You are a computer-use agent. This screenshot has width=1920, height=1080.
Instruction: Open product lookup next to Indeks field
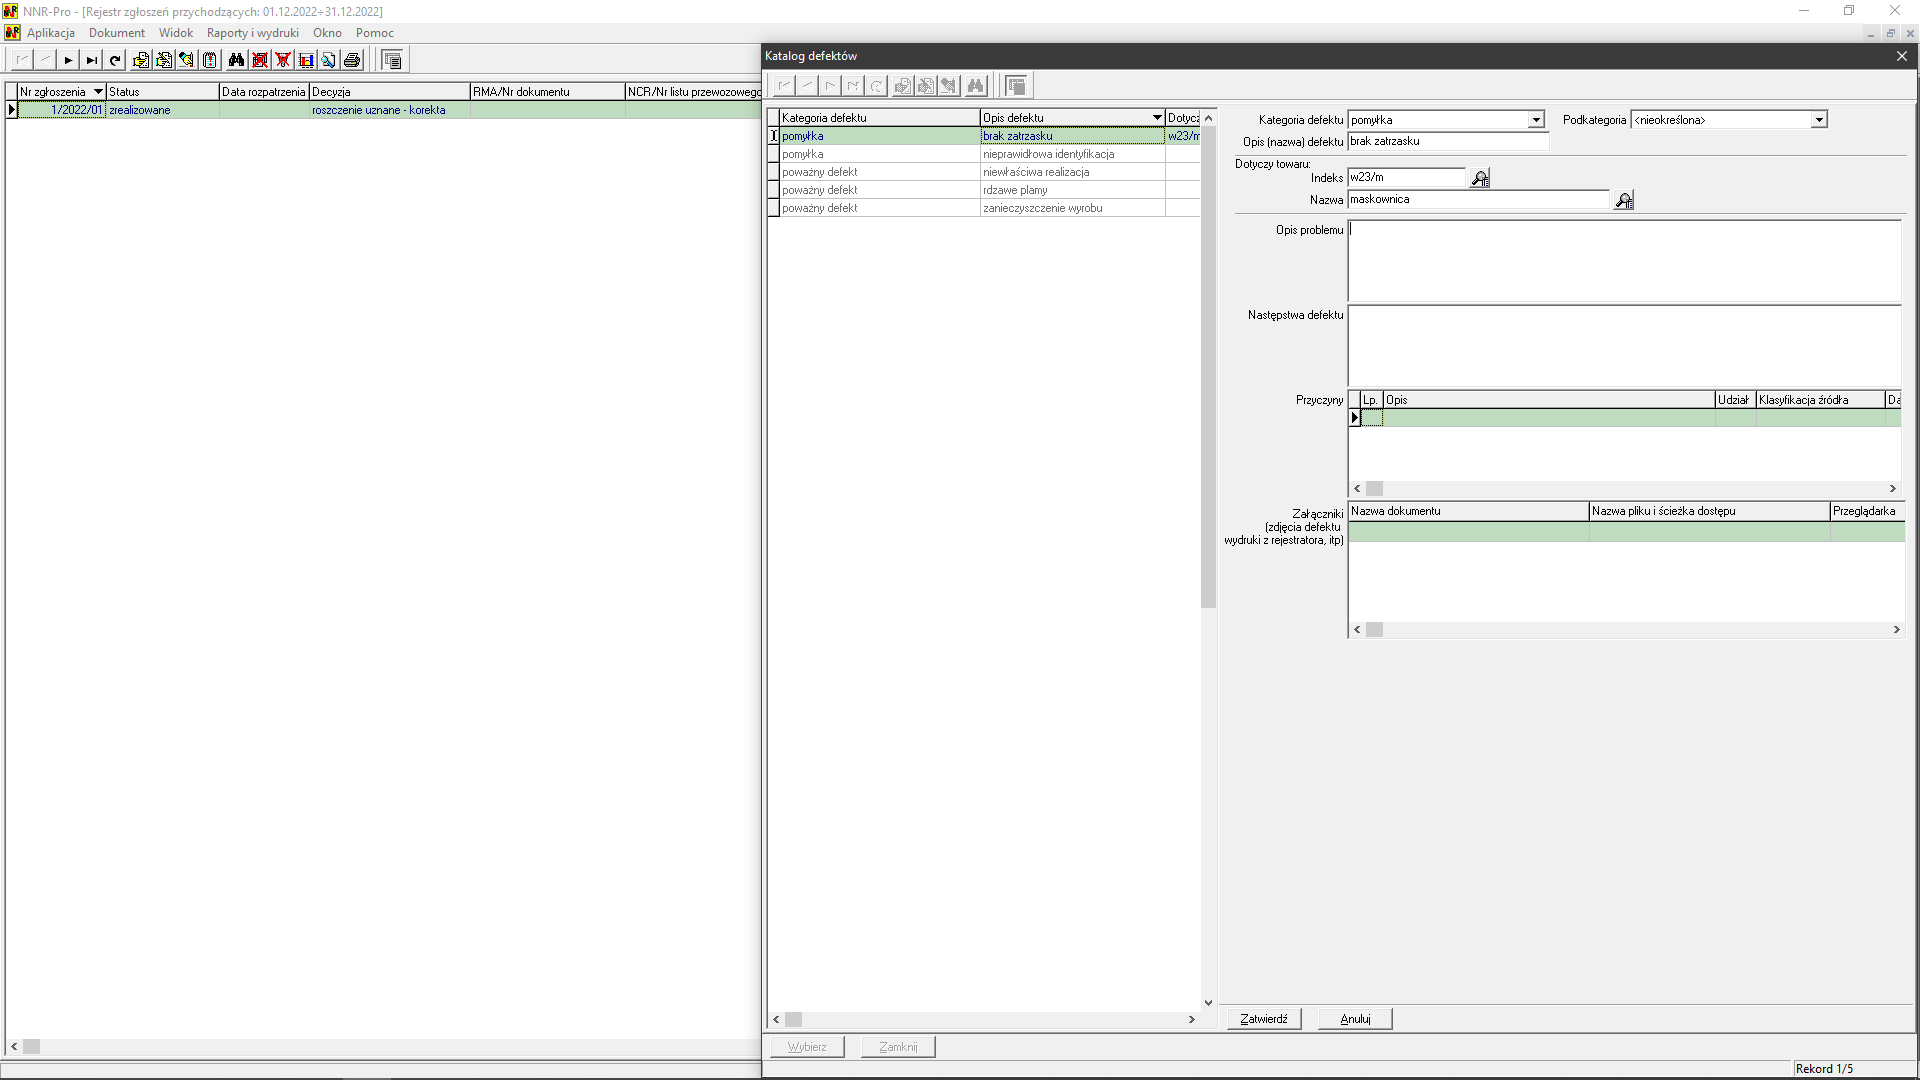(1480, 179)
